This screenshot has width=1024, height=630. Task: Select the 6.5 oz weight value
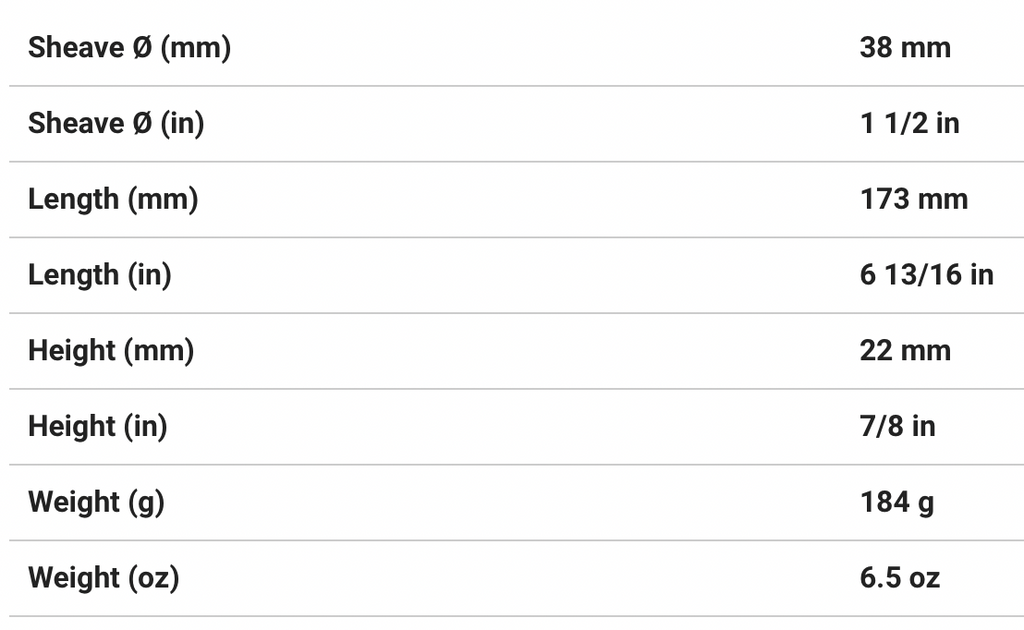coord(900,578)
